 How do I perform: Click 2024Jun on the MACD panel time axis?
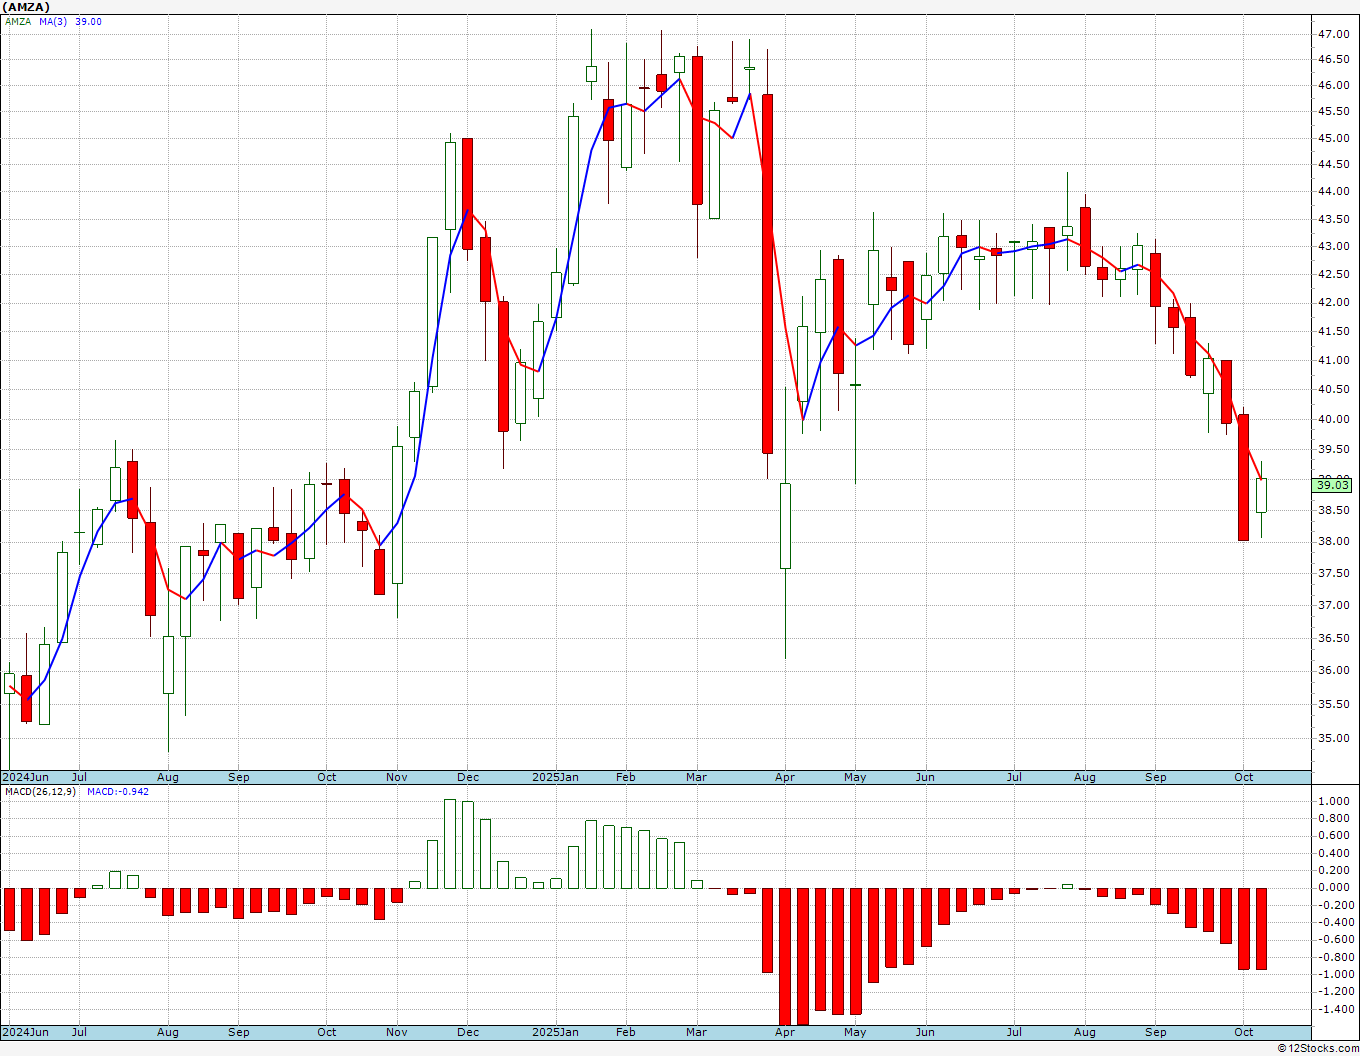(x=25, y=1032)
